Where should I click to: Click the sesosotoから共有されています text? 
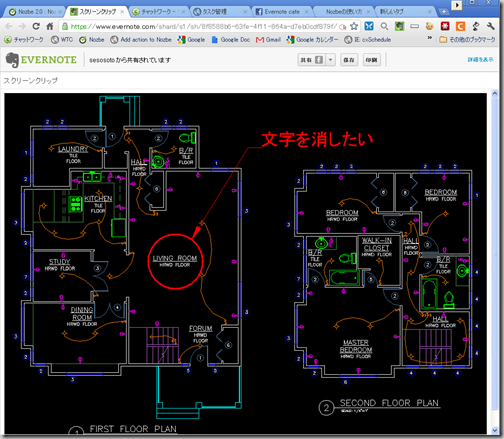click(130, 60)
